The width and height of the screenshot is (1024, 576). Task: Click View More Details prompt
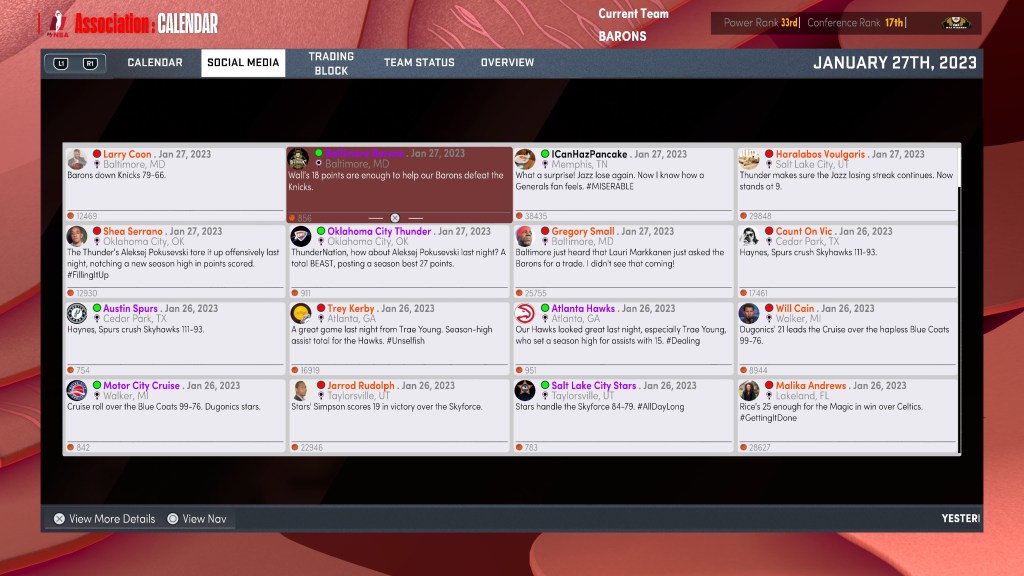(x=104, y=519)
